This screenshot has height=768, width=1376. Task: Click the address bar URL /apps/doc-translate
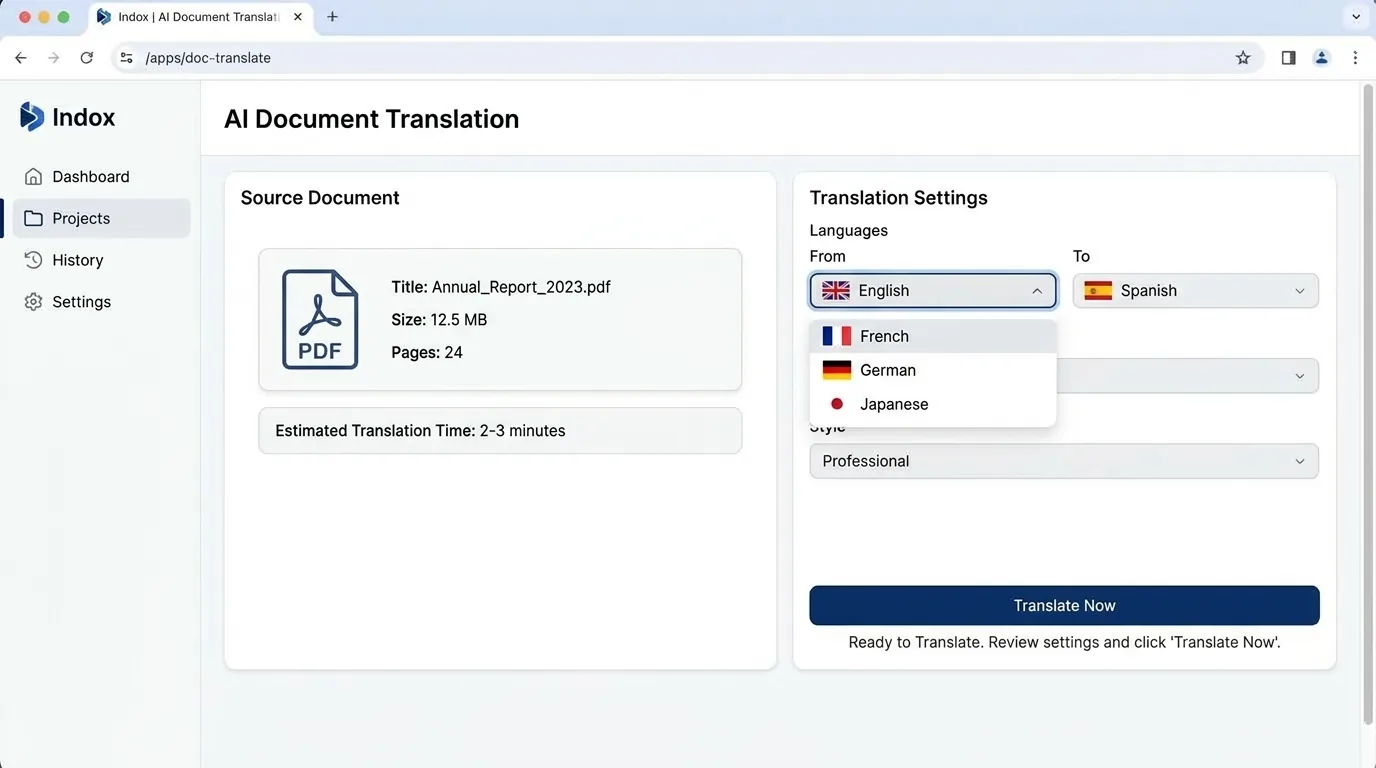[208, 58]
